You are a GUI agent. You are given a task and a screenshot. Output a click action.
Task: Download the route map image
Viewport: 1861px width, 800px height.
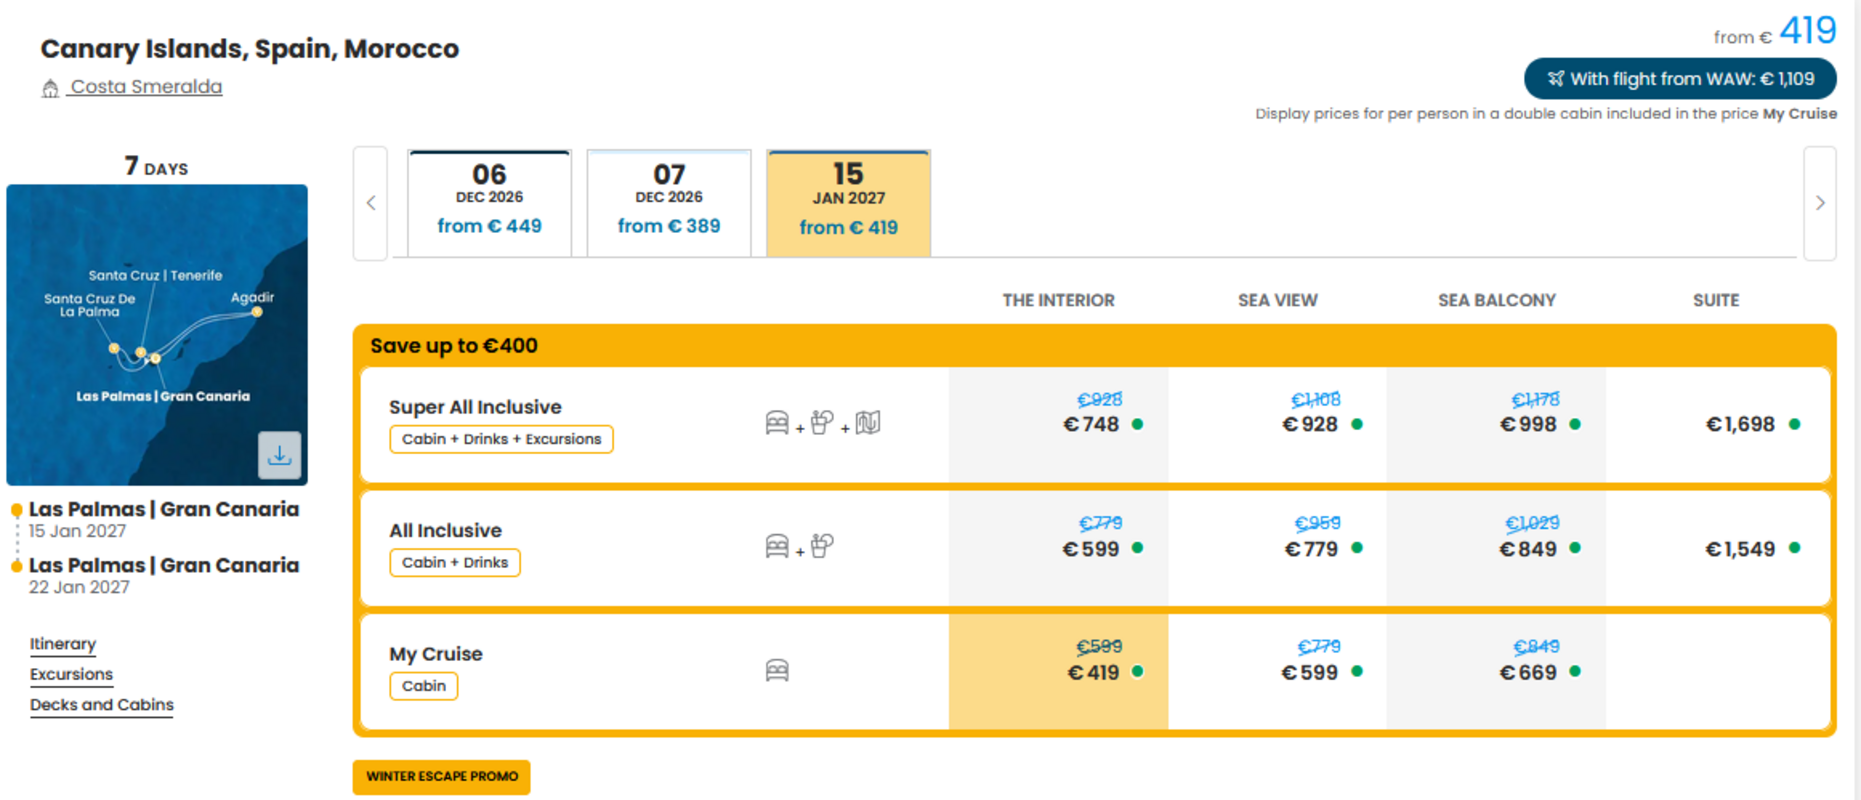[279, 455]
